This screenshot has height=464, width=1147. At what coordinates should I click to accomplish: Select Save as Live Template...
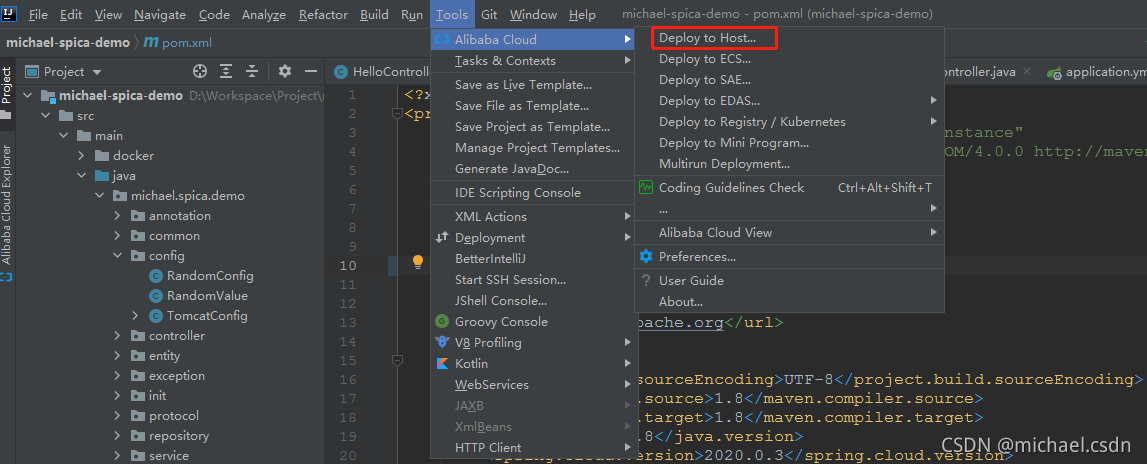(533, 85)
